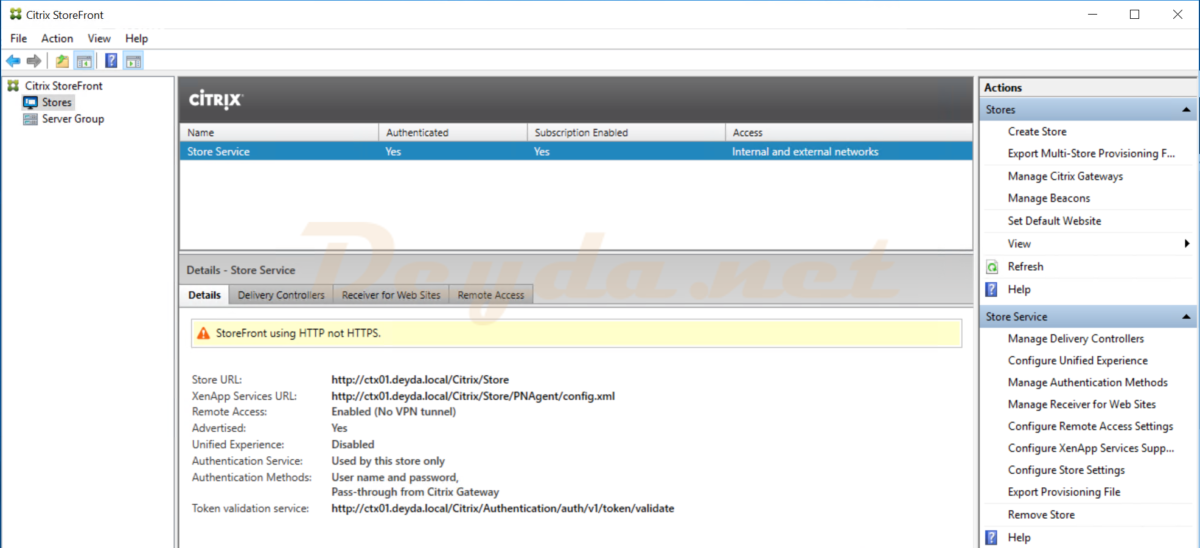Click Create Store action
The image size is (1200, 548).
pyautogui.click(x=1037, y=132)
